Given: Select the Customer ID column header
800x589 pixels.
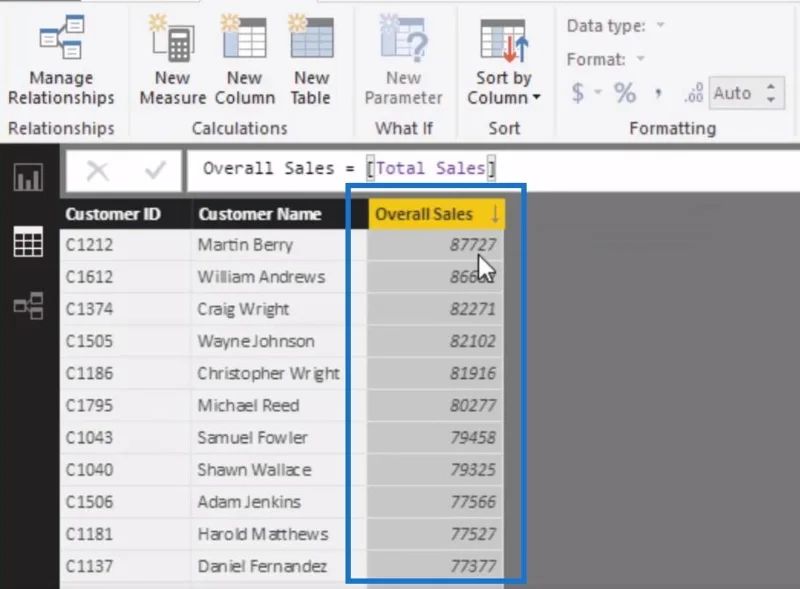Looking at the screenshot, I should pyautogui.click(x=126, y=214).
